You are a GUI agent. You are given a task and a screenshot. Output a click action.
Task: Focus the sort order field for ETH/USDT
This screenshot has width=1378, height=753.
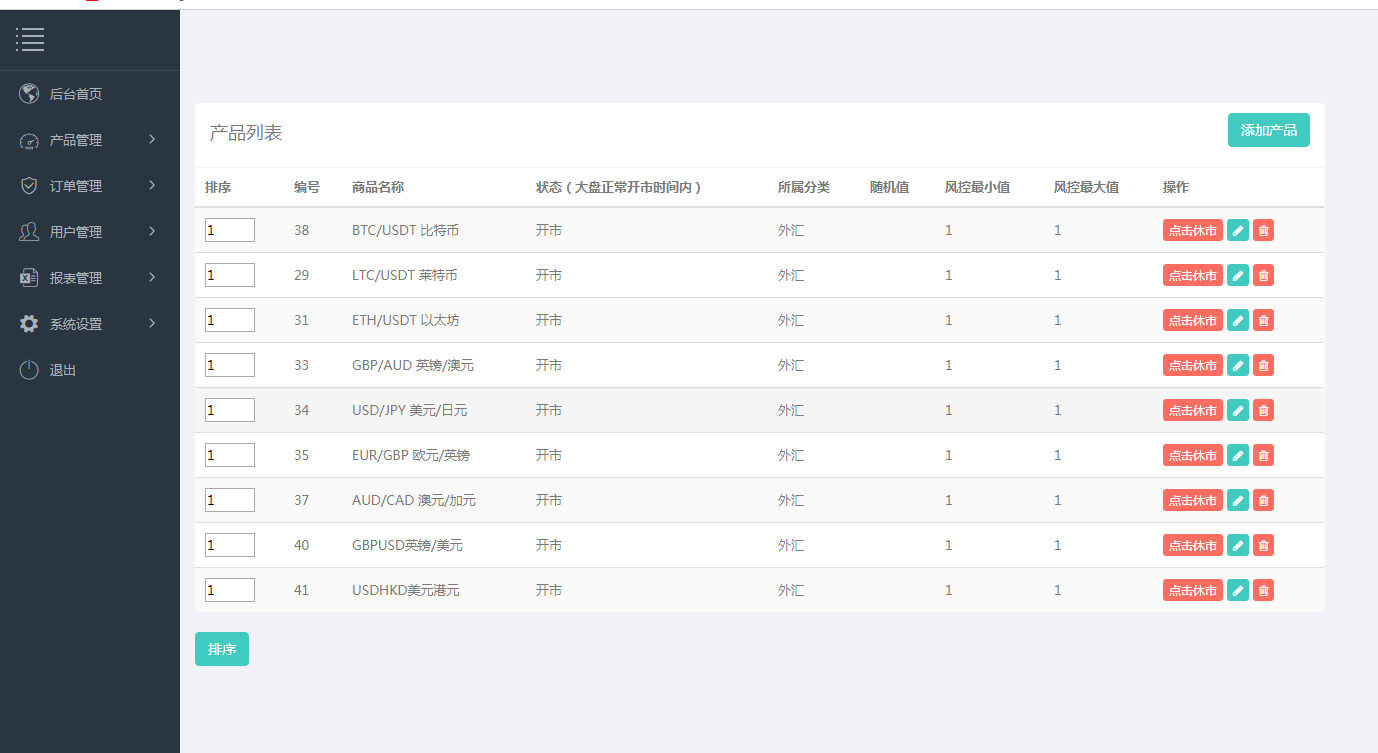coord(230,320)
